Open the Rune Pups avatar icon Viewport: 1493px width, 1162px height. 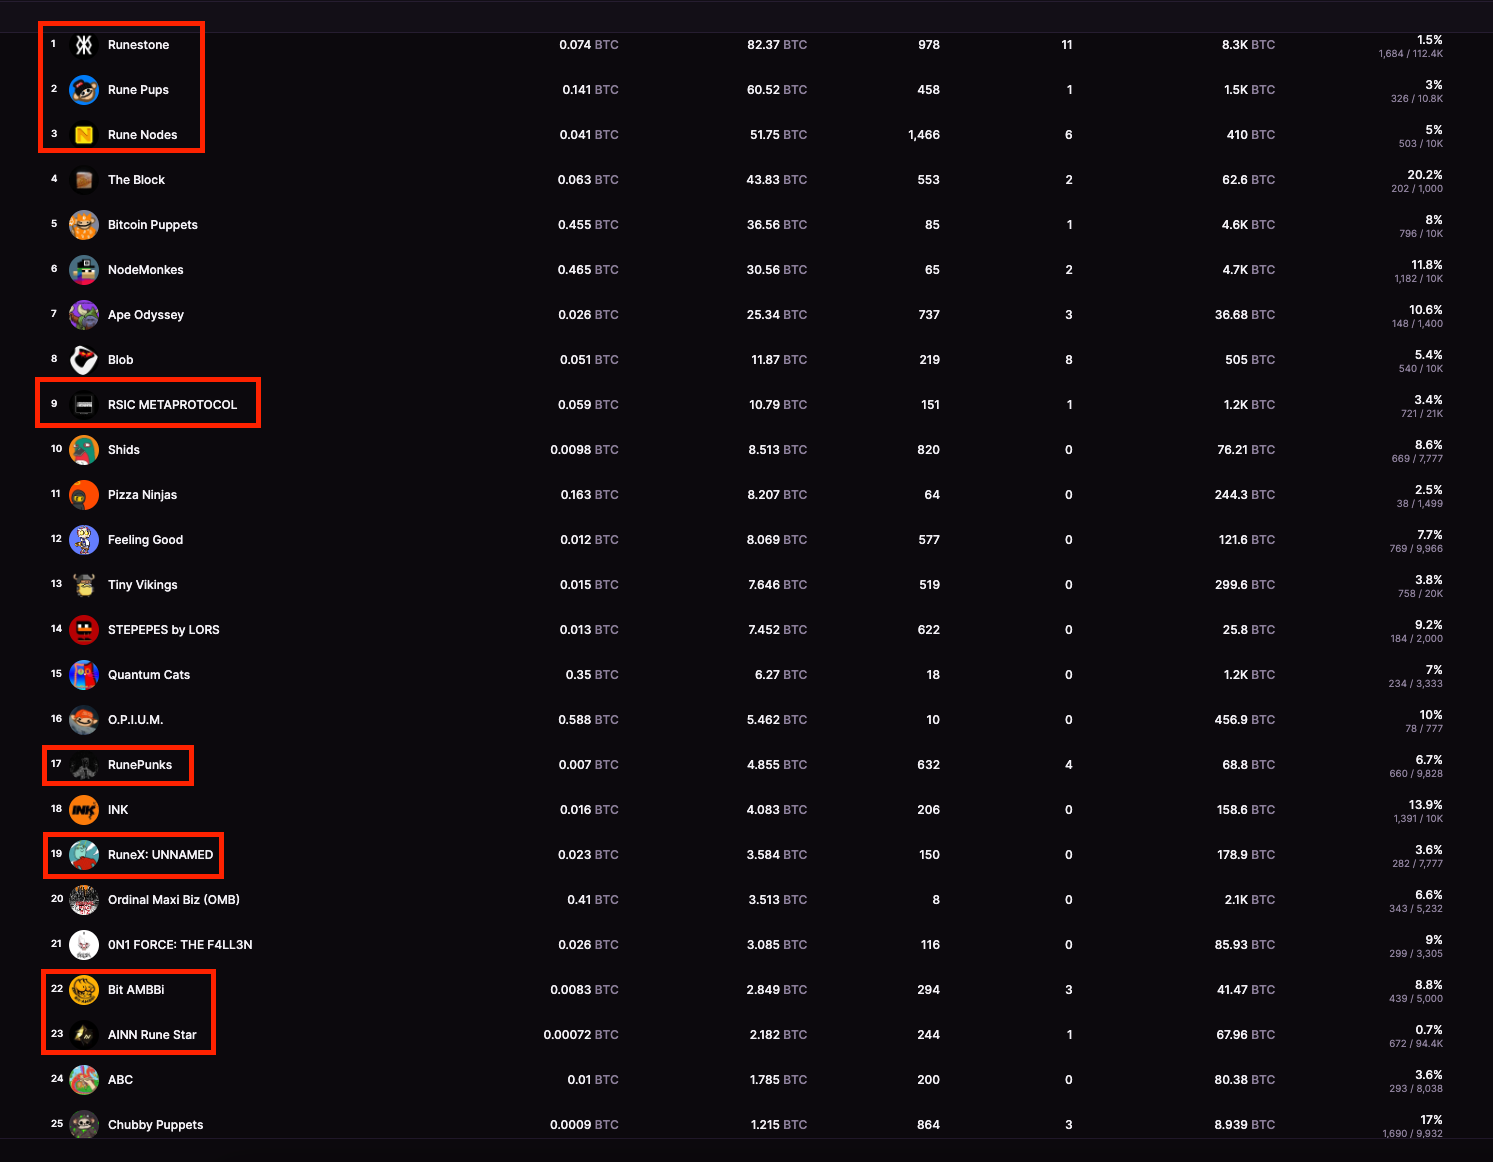pos(84,90)
